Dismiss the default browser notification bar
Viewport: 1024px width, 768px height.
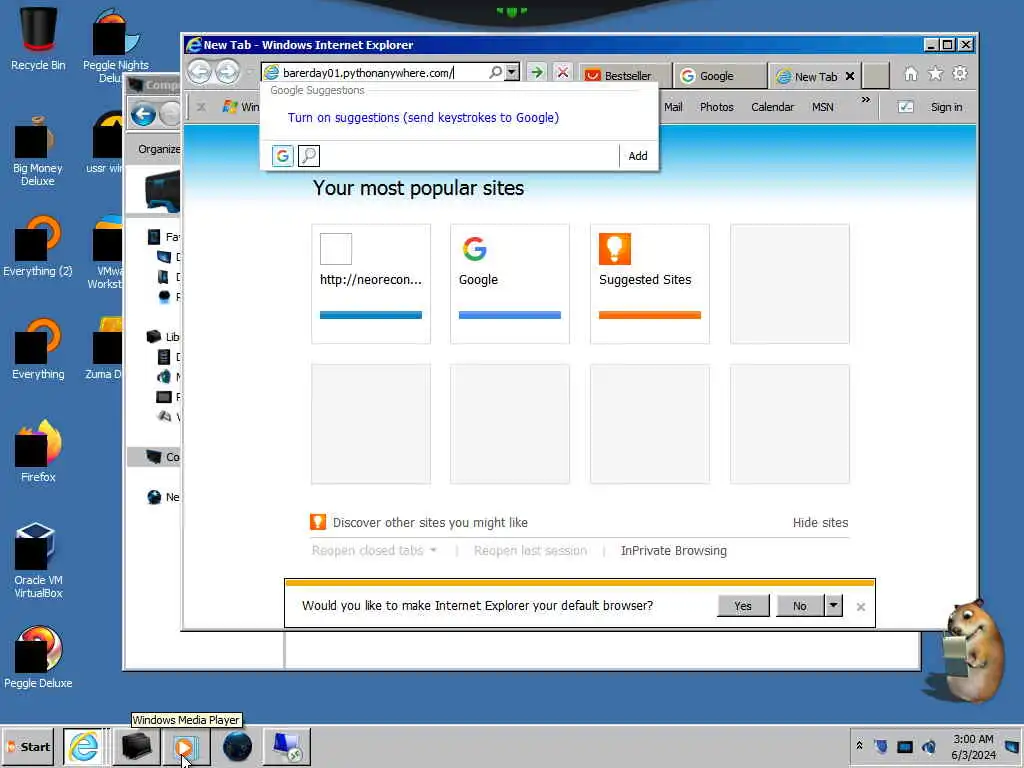(861, 607)
